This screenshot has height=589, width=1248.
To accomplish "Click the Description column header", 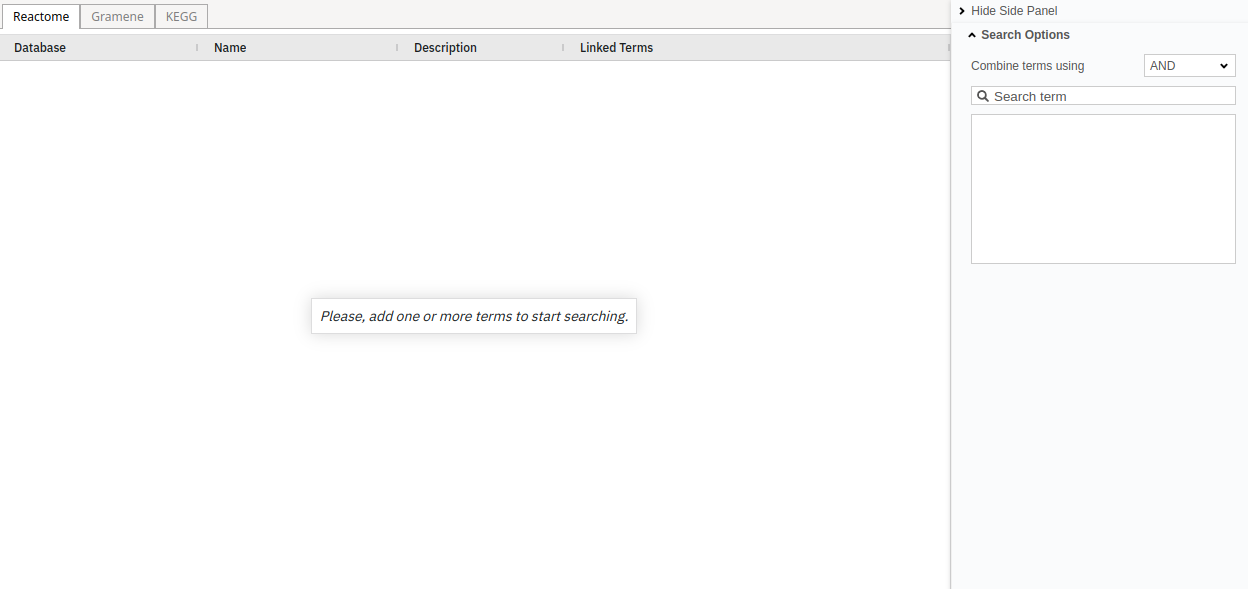I will pos(445,48).
